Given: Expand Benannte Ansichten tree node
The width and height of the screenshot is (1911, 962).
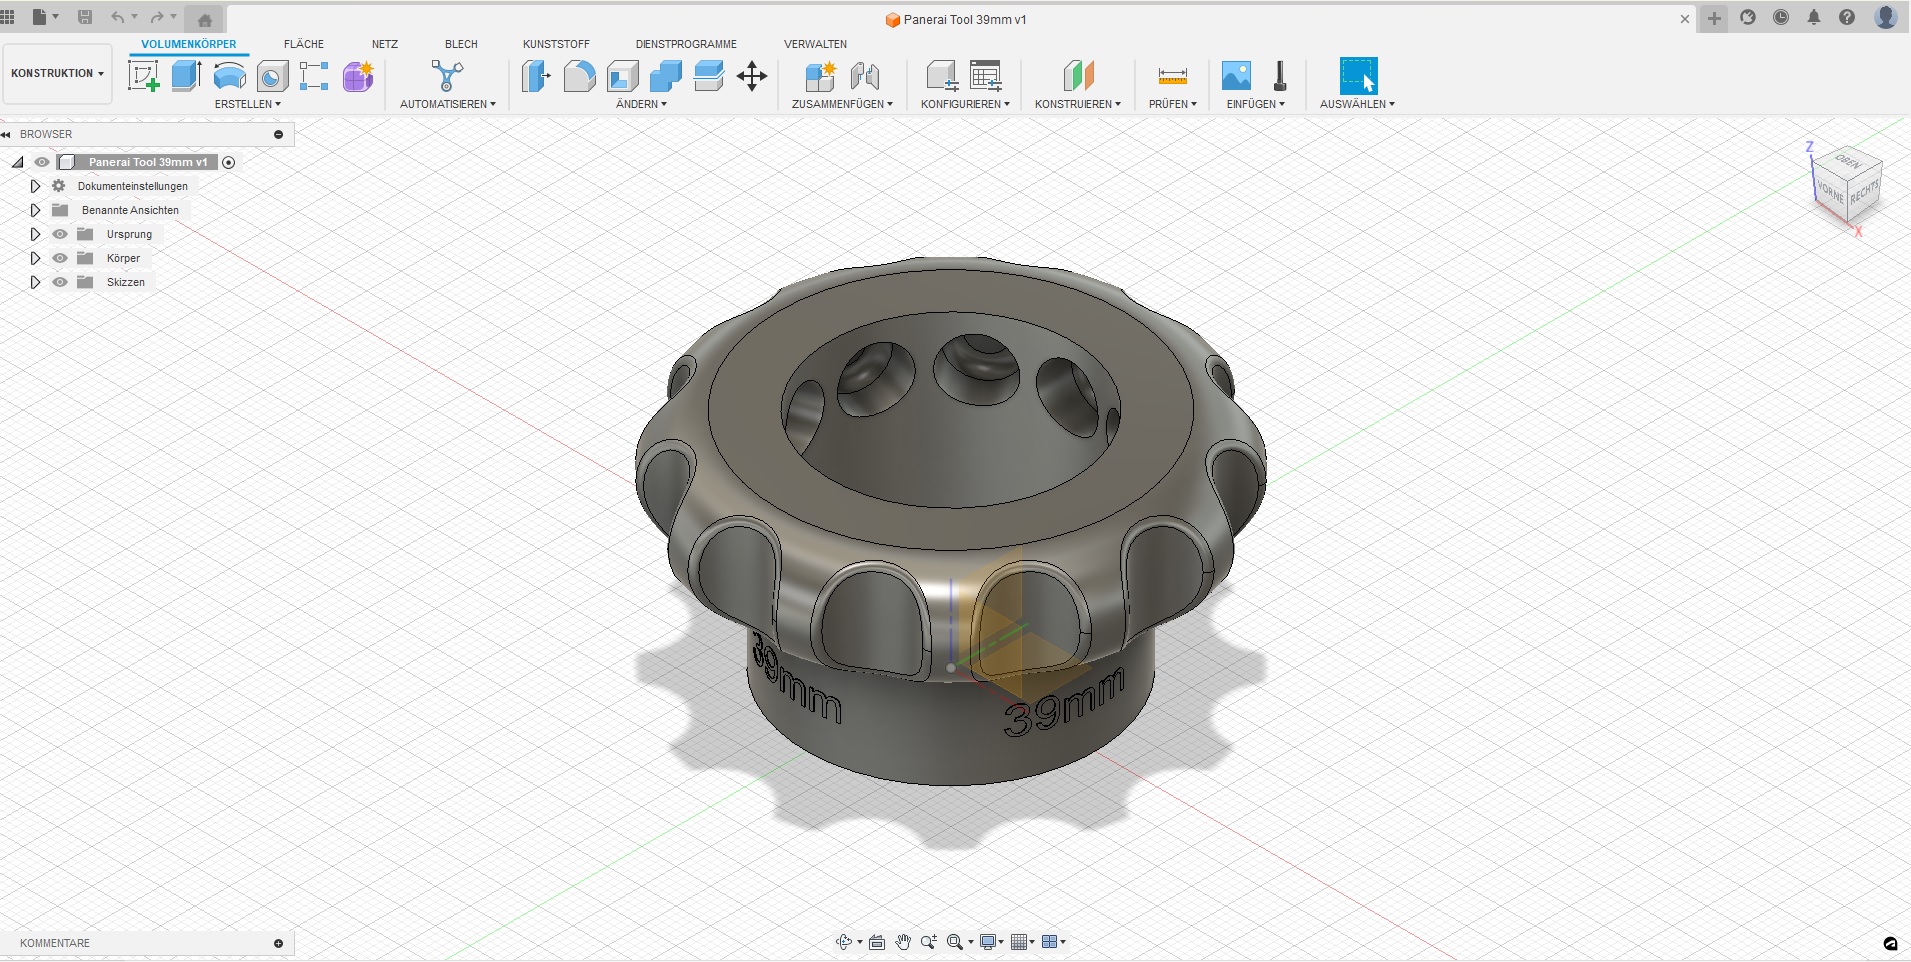Looking at the screenshot, I should tap(35, 210).
